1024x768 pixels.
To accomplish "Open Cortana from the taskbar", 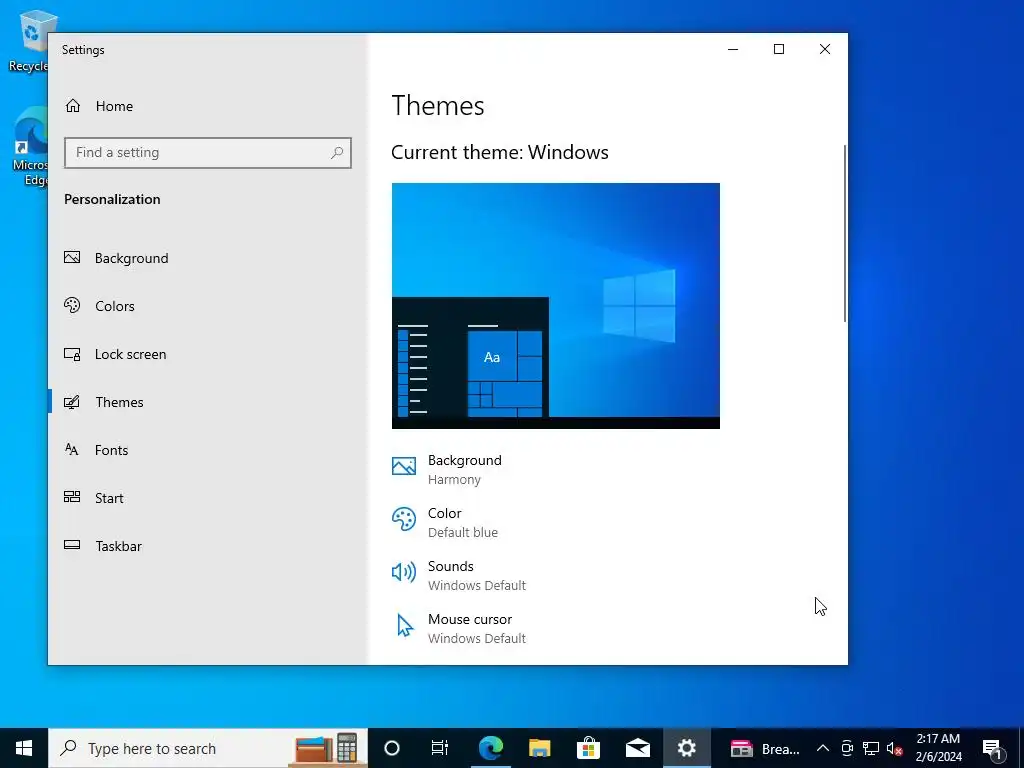I will tap(392, 748).
